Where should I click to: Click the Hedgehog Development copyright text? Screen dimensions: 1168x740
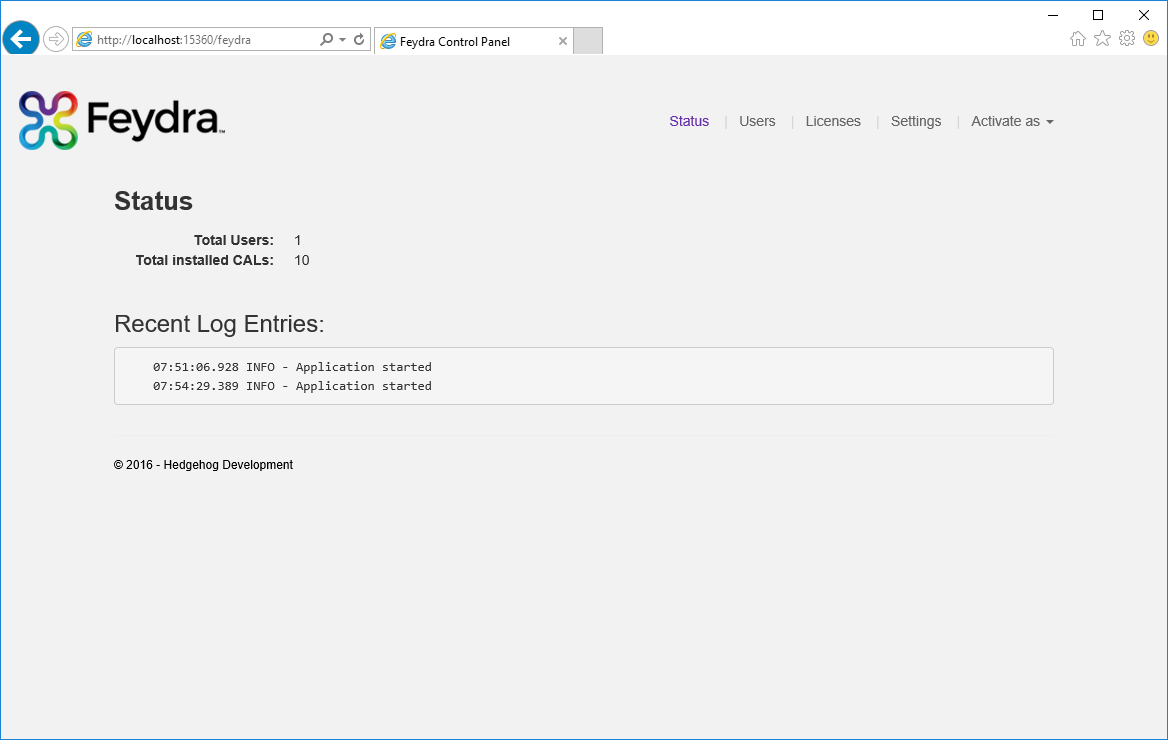[203, 465]
